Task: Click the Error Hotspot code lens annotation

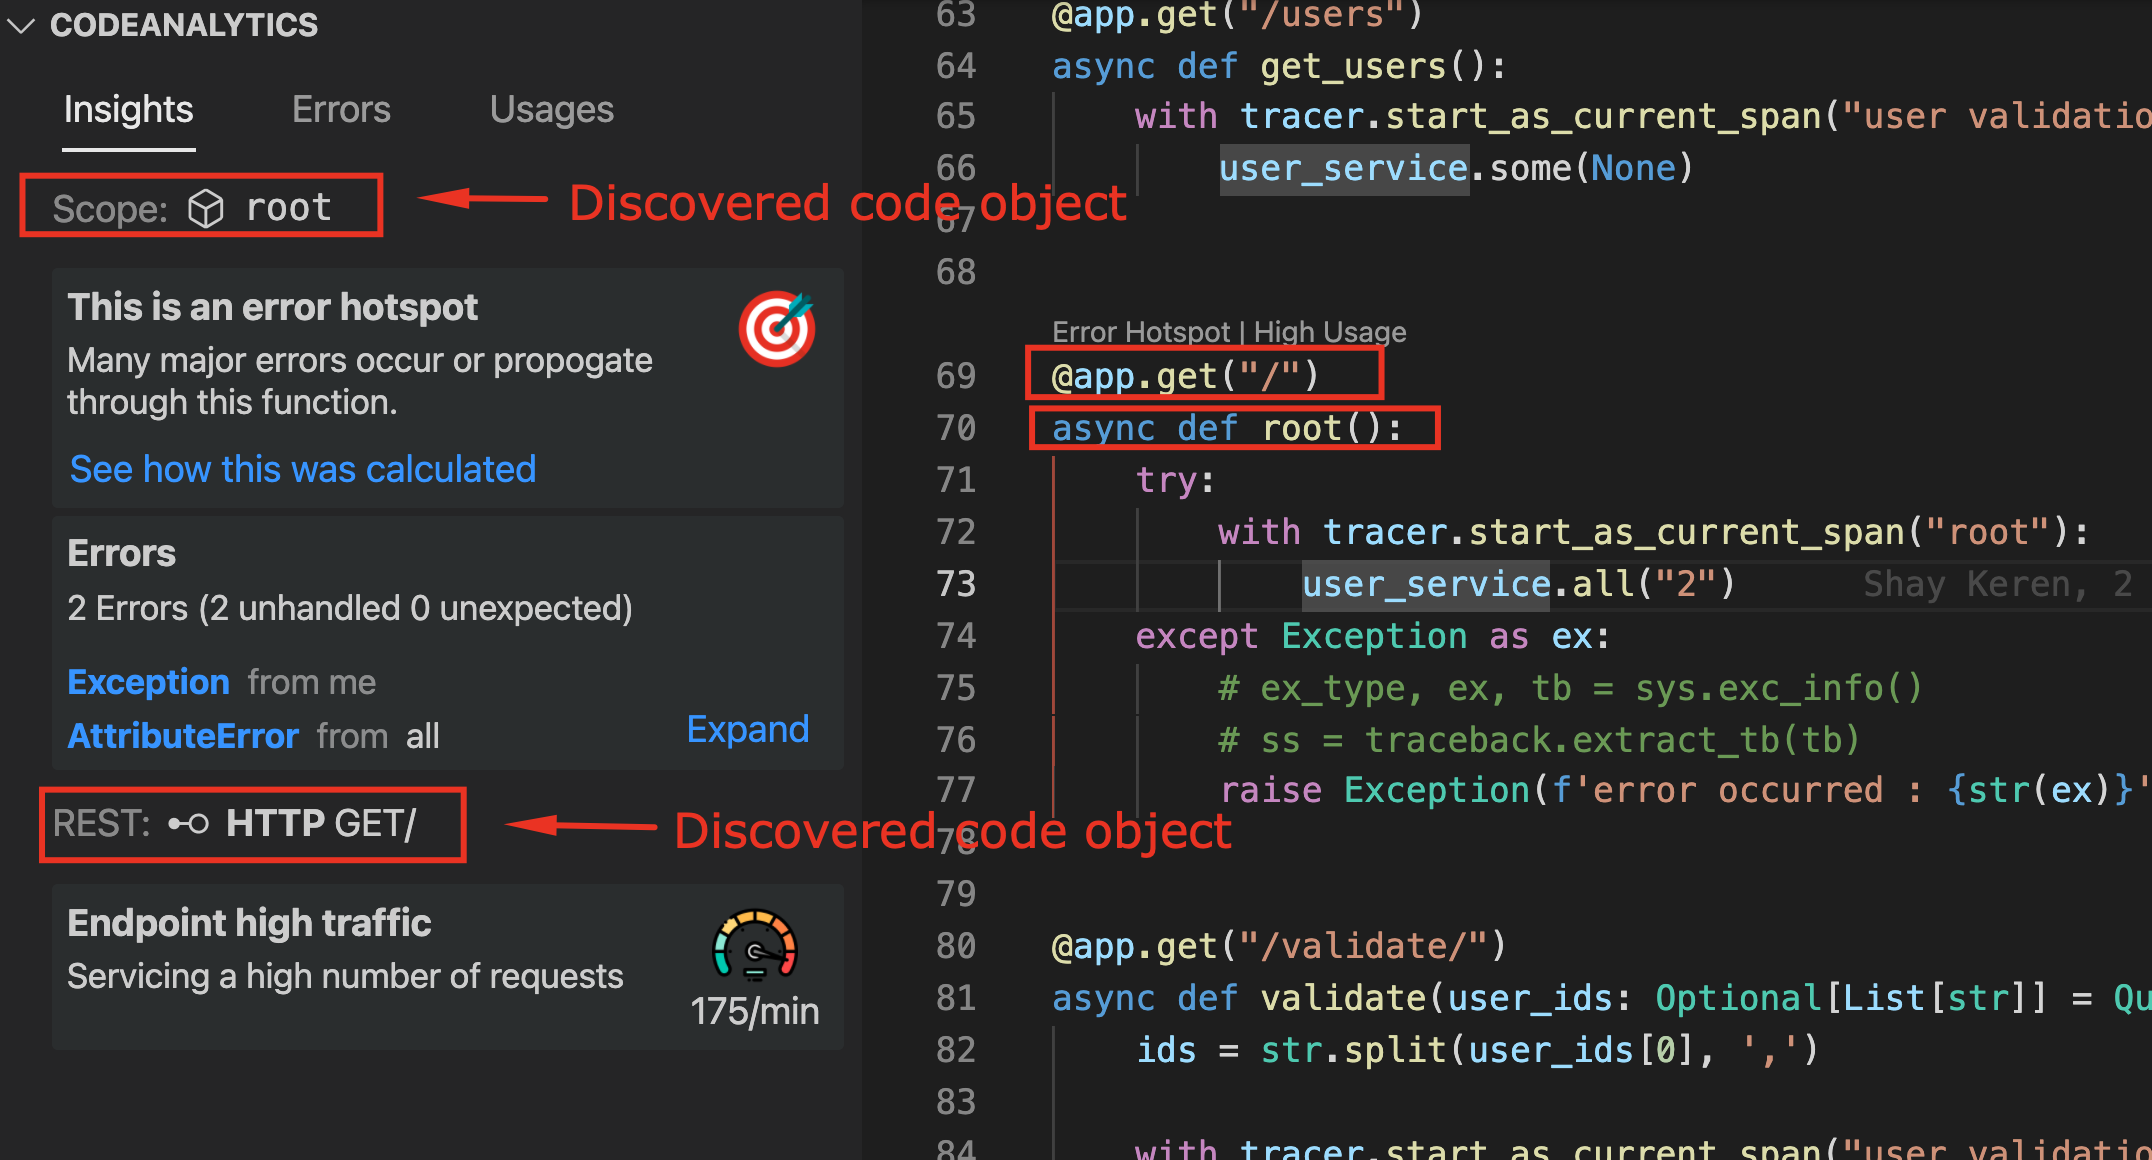Action: pyautogui.click(x=1140, y=332)
